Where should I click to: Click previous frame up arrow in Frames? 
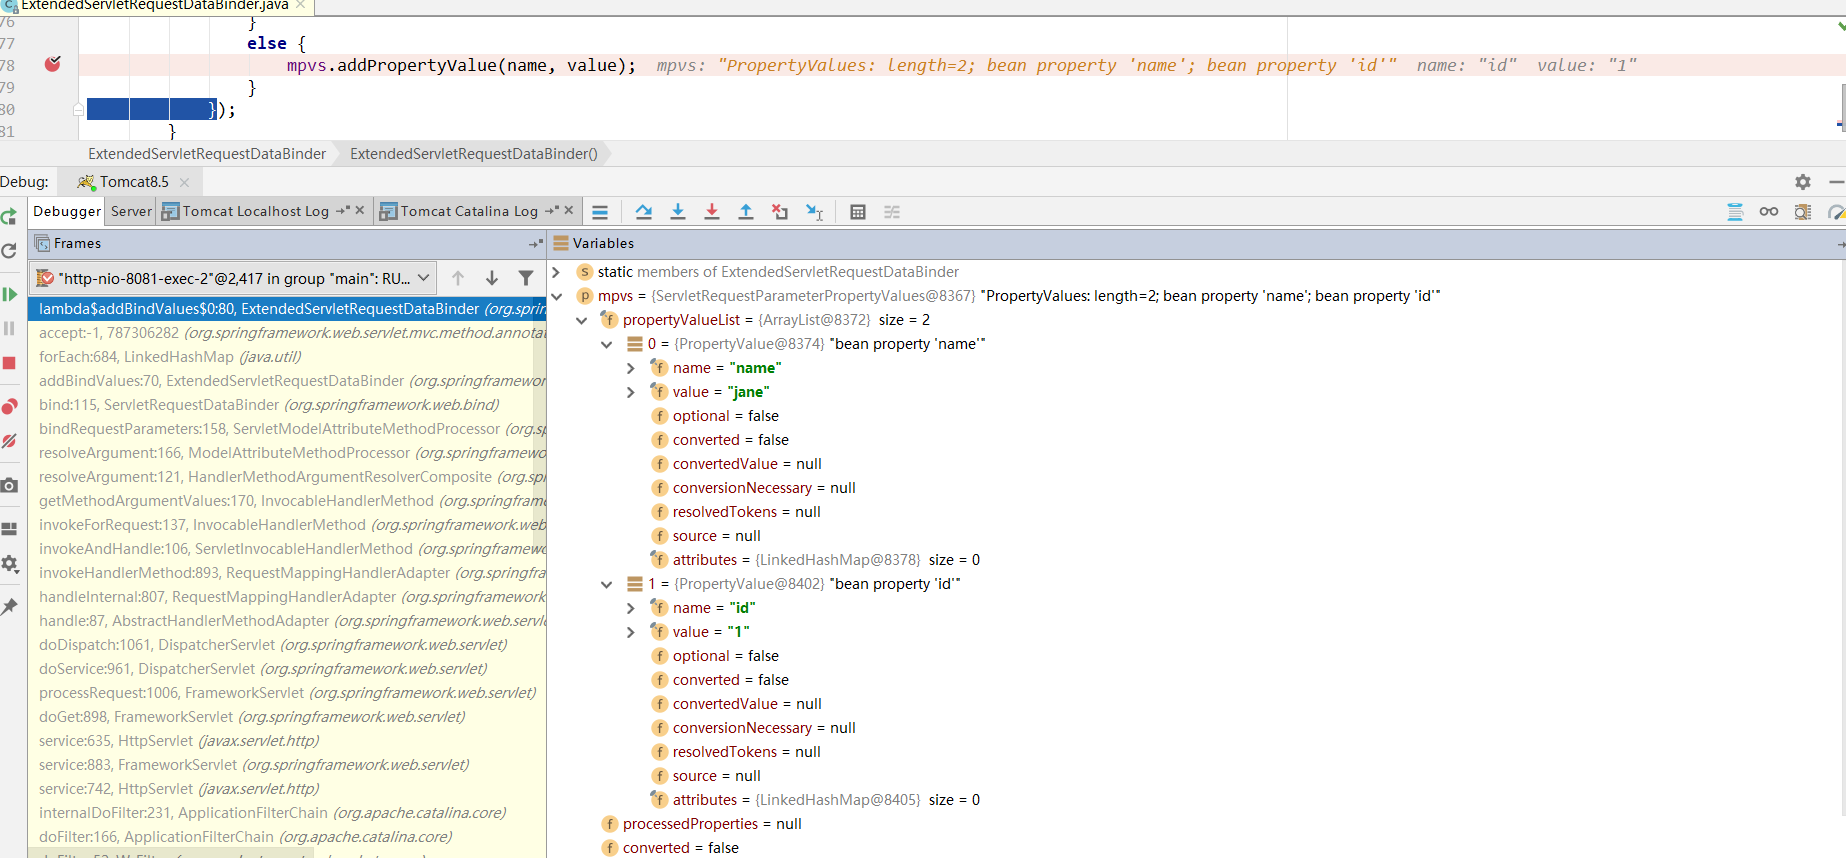(x=458, y=278)
